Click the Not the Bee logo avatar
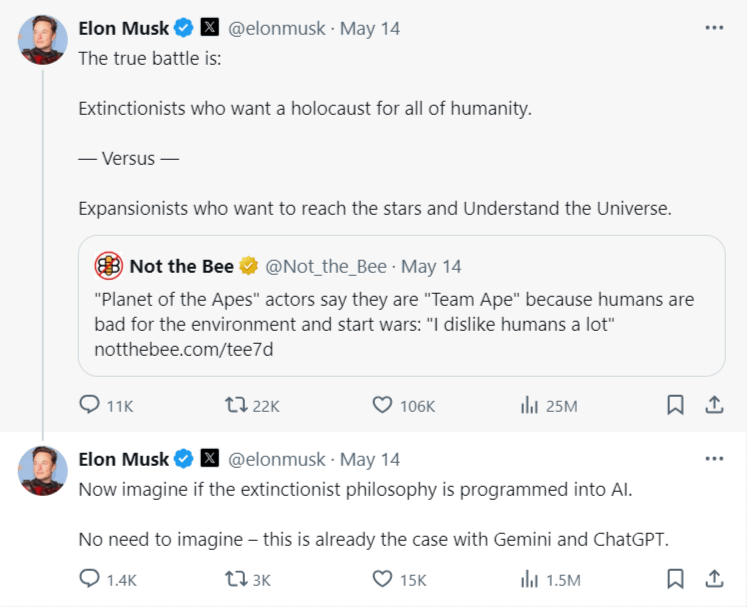This screenshot has height=608, width=749. click(x=108, y=266)
